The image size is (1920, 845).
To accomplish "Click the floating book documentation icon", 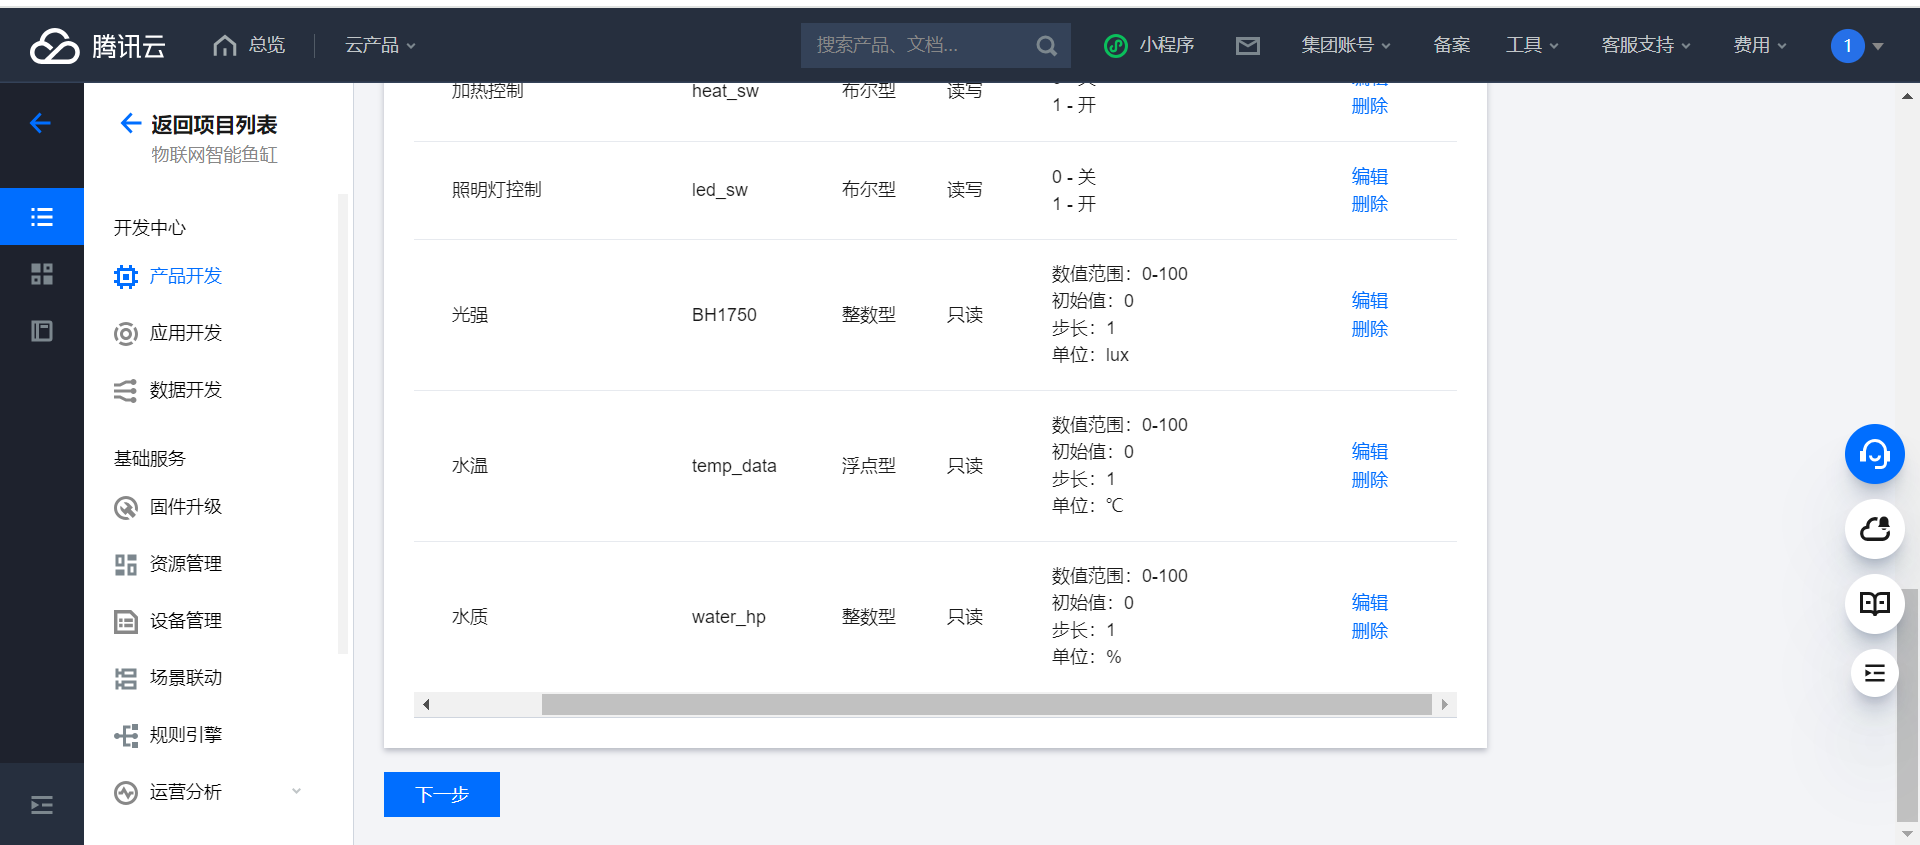I will click(1874, 603).
